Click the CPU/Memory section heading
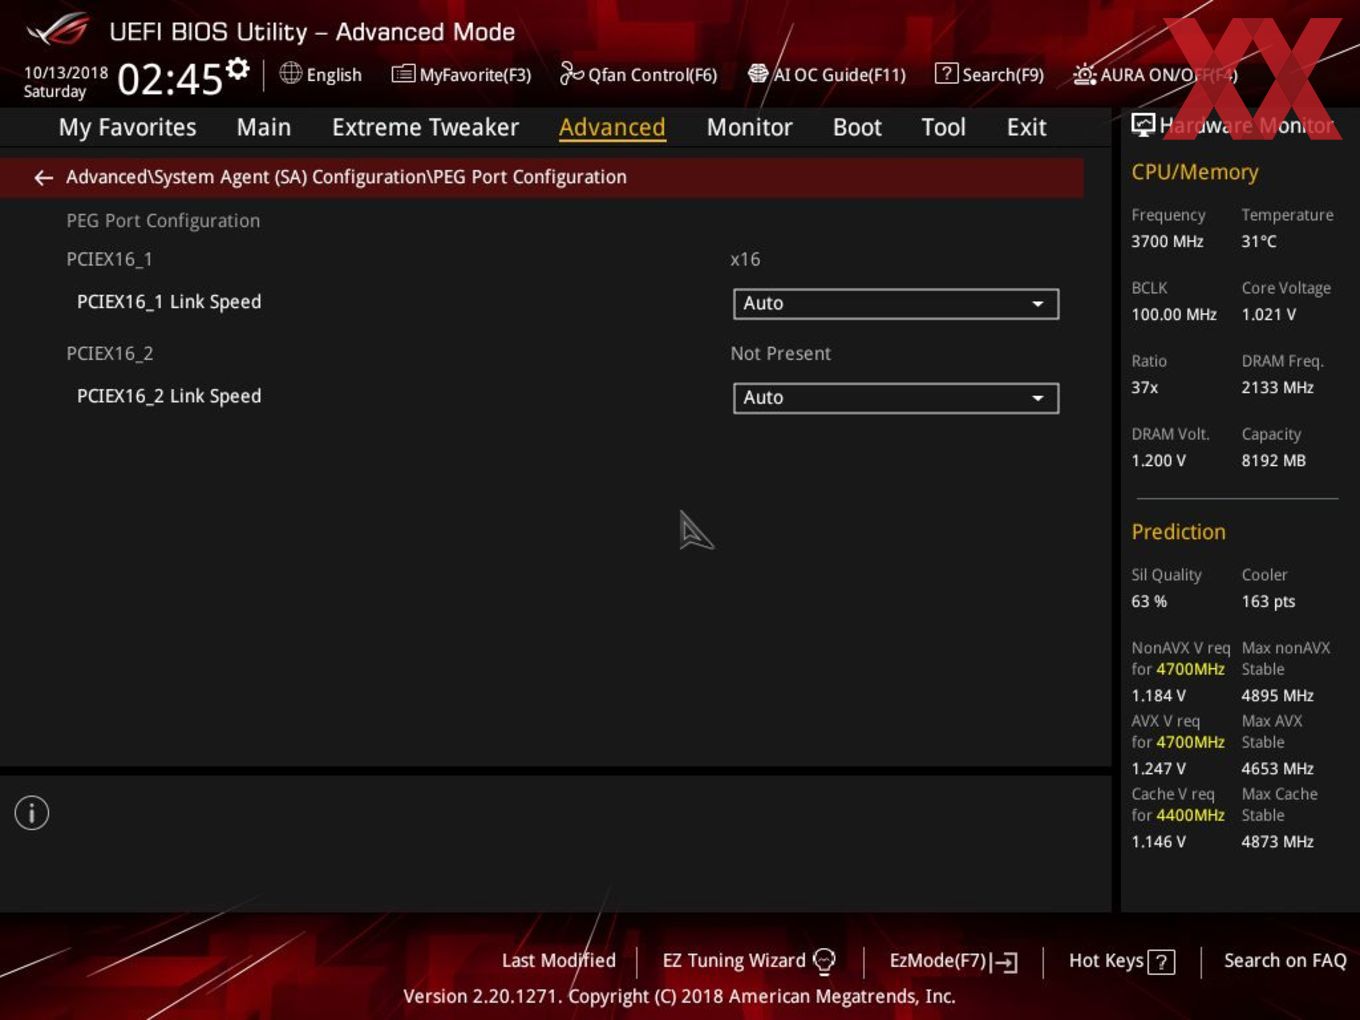The image size is (1360, 1020). [x=1195, y=172]
